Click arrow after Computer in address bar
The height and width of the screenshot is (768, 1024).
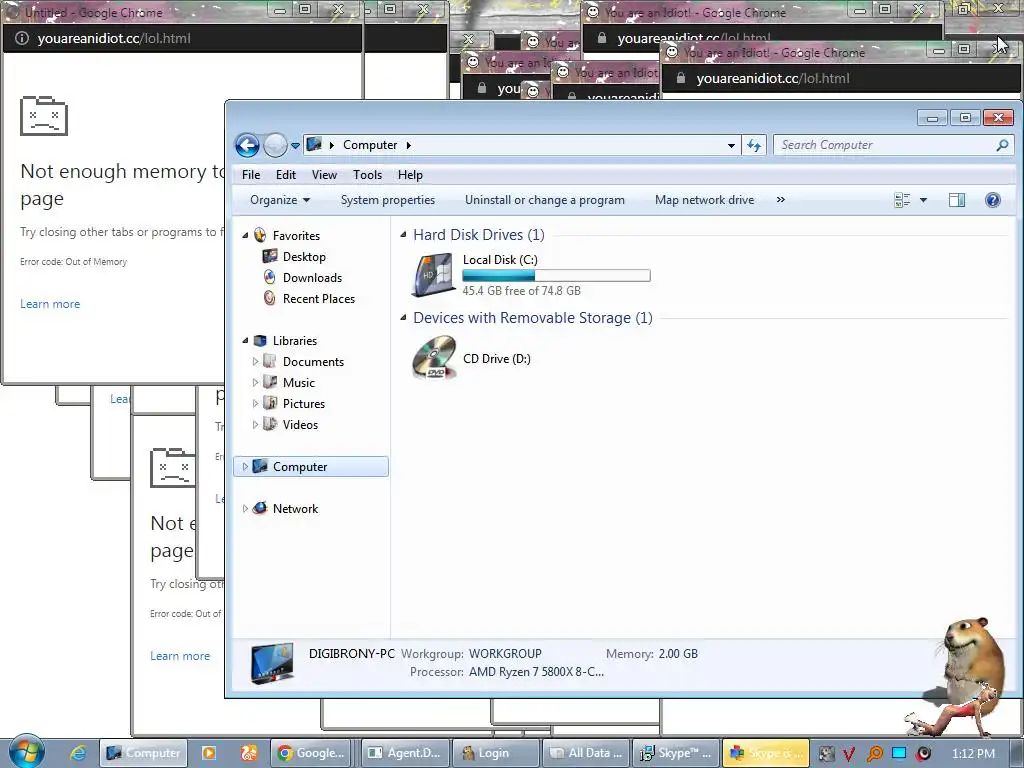(x=408, y=145)
